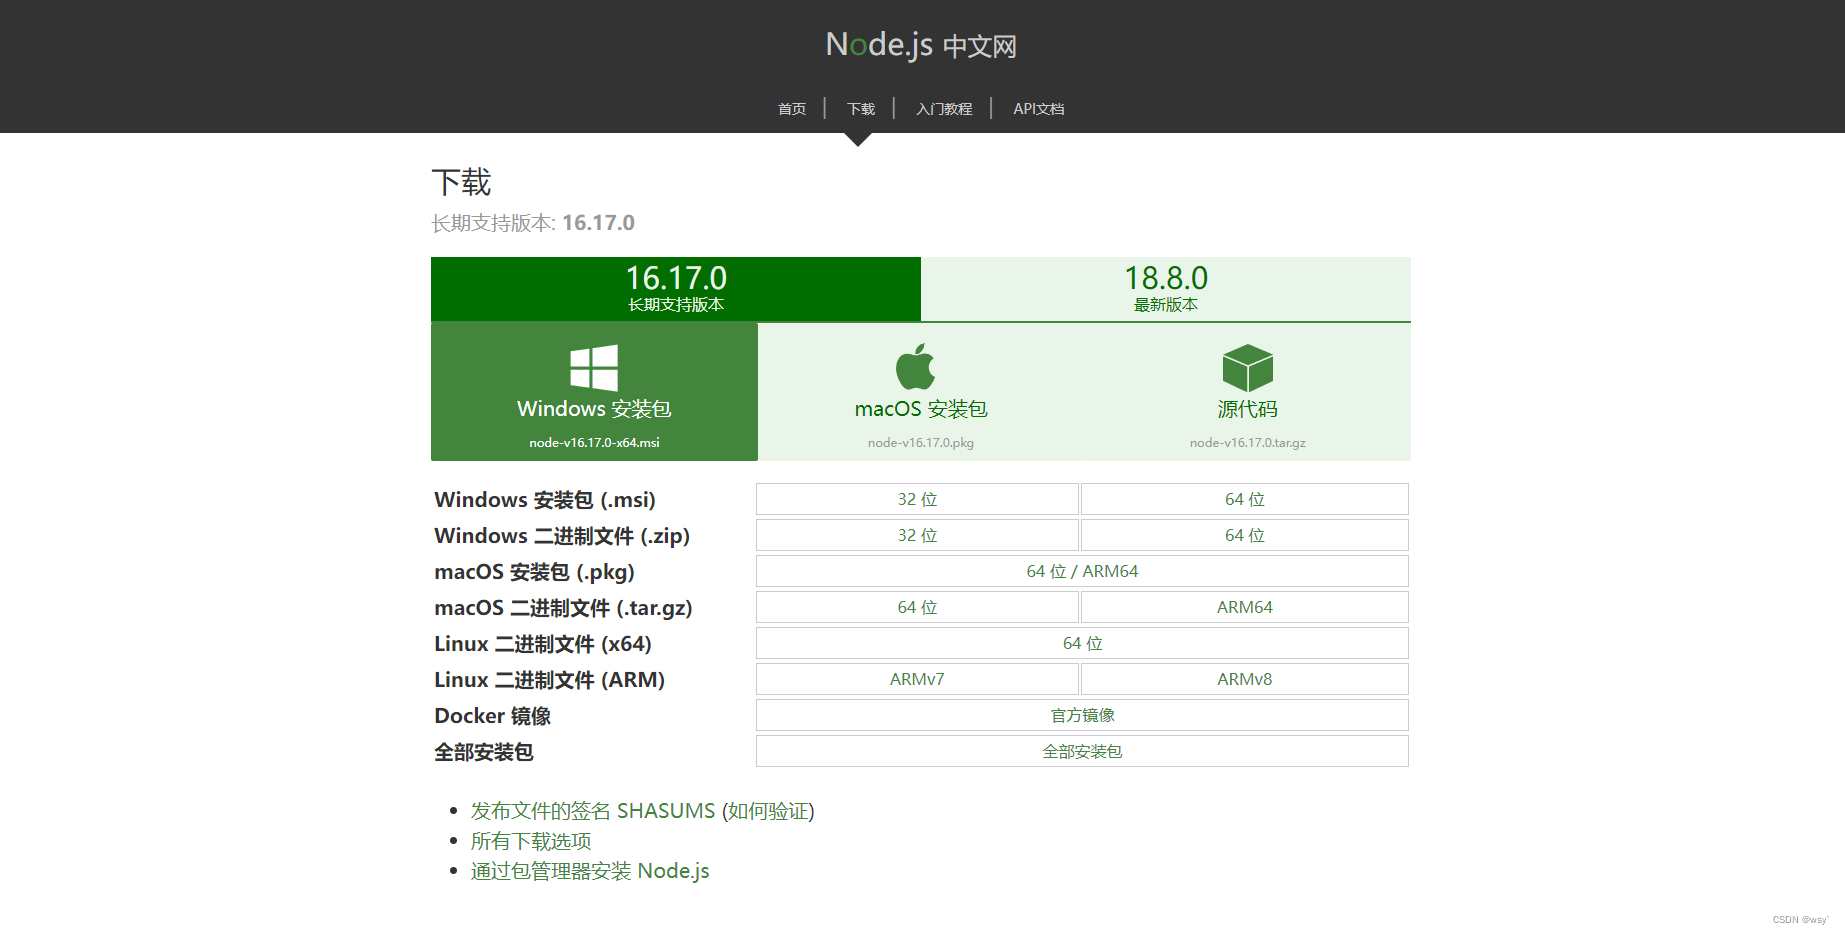1845x934 pixels.
Task: Choose 64 位 for macOS 二进制文件 (.tar.gz)
Action: point(917,607)
